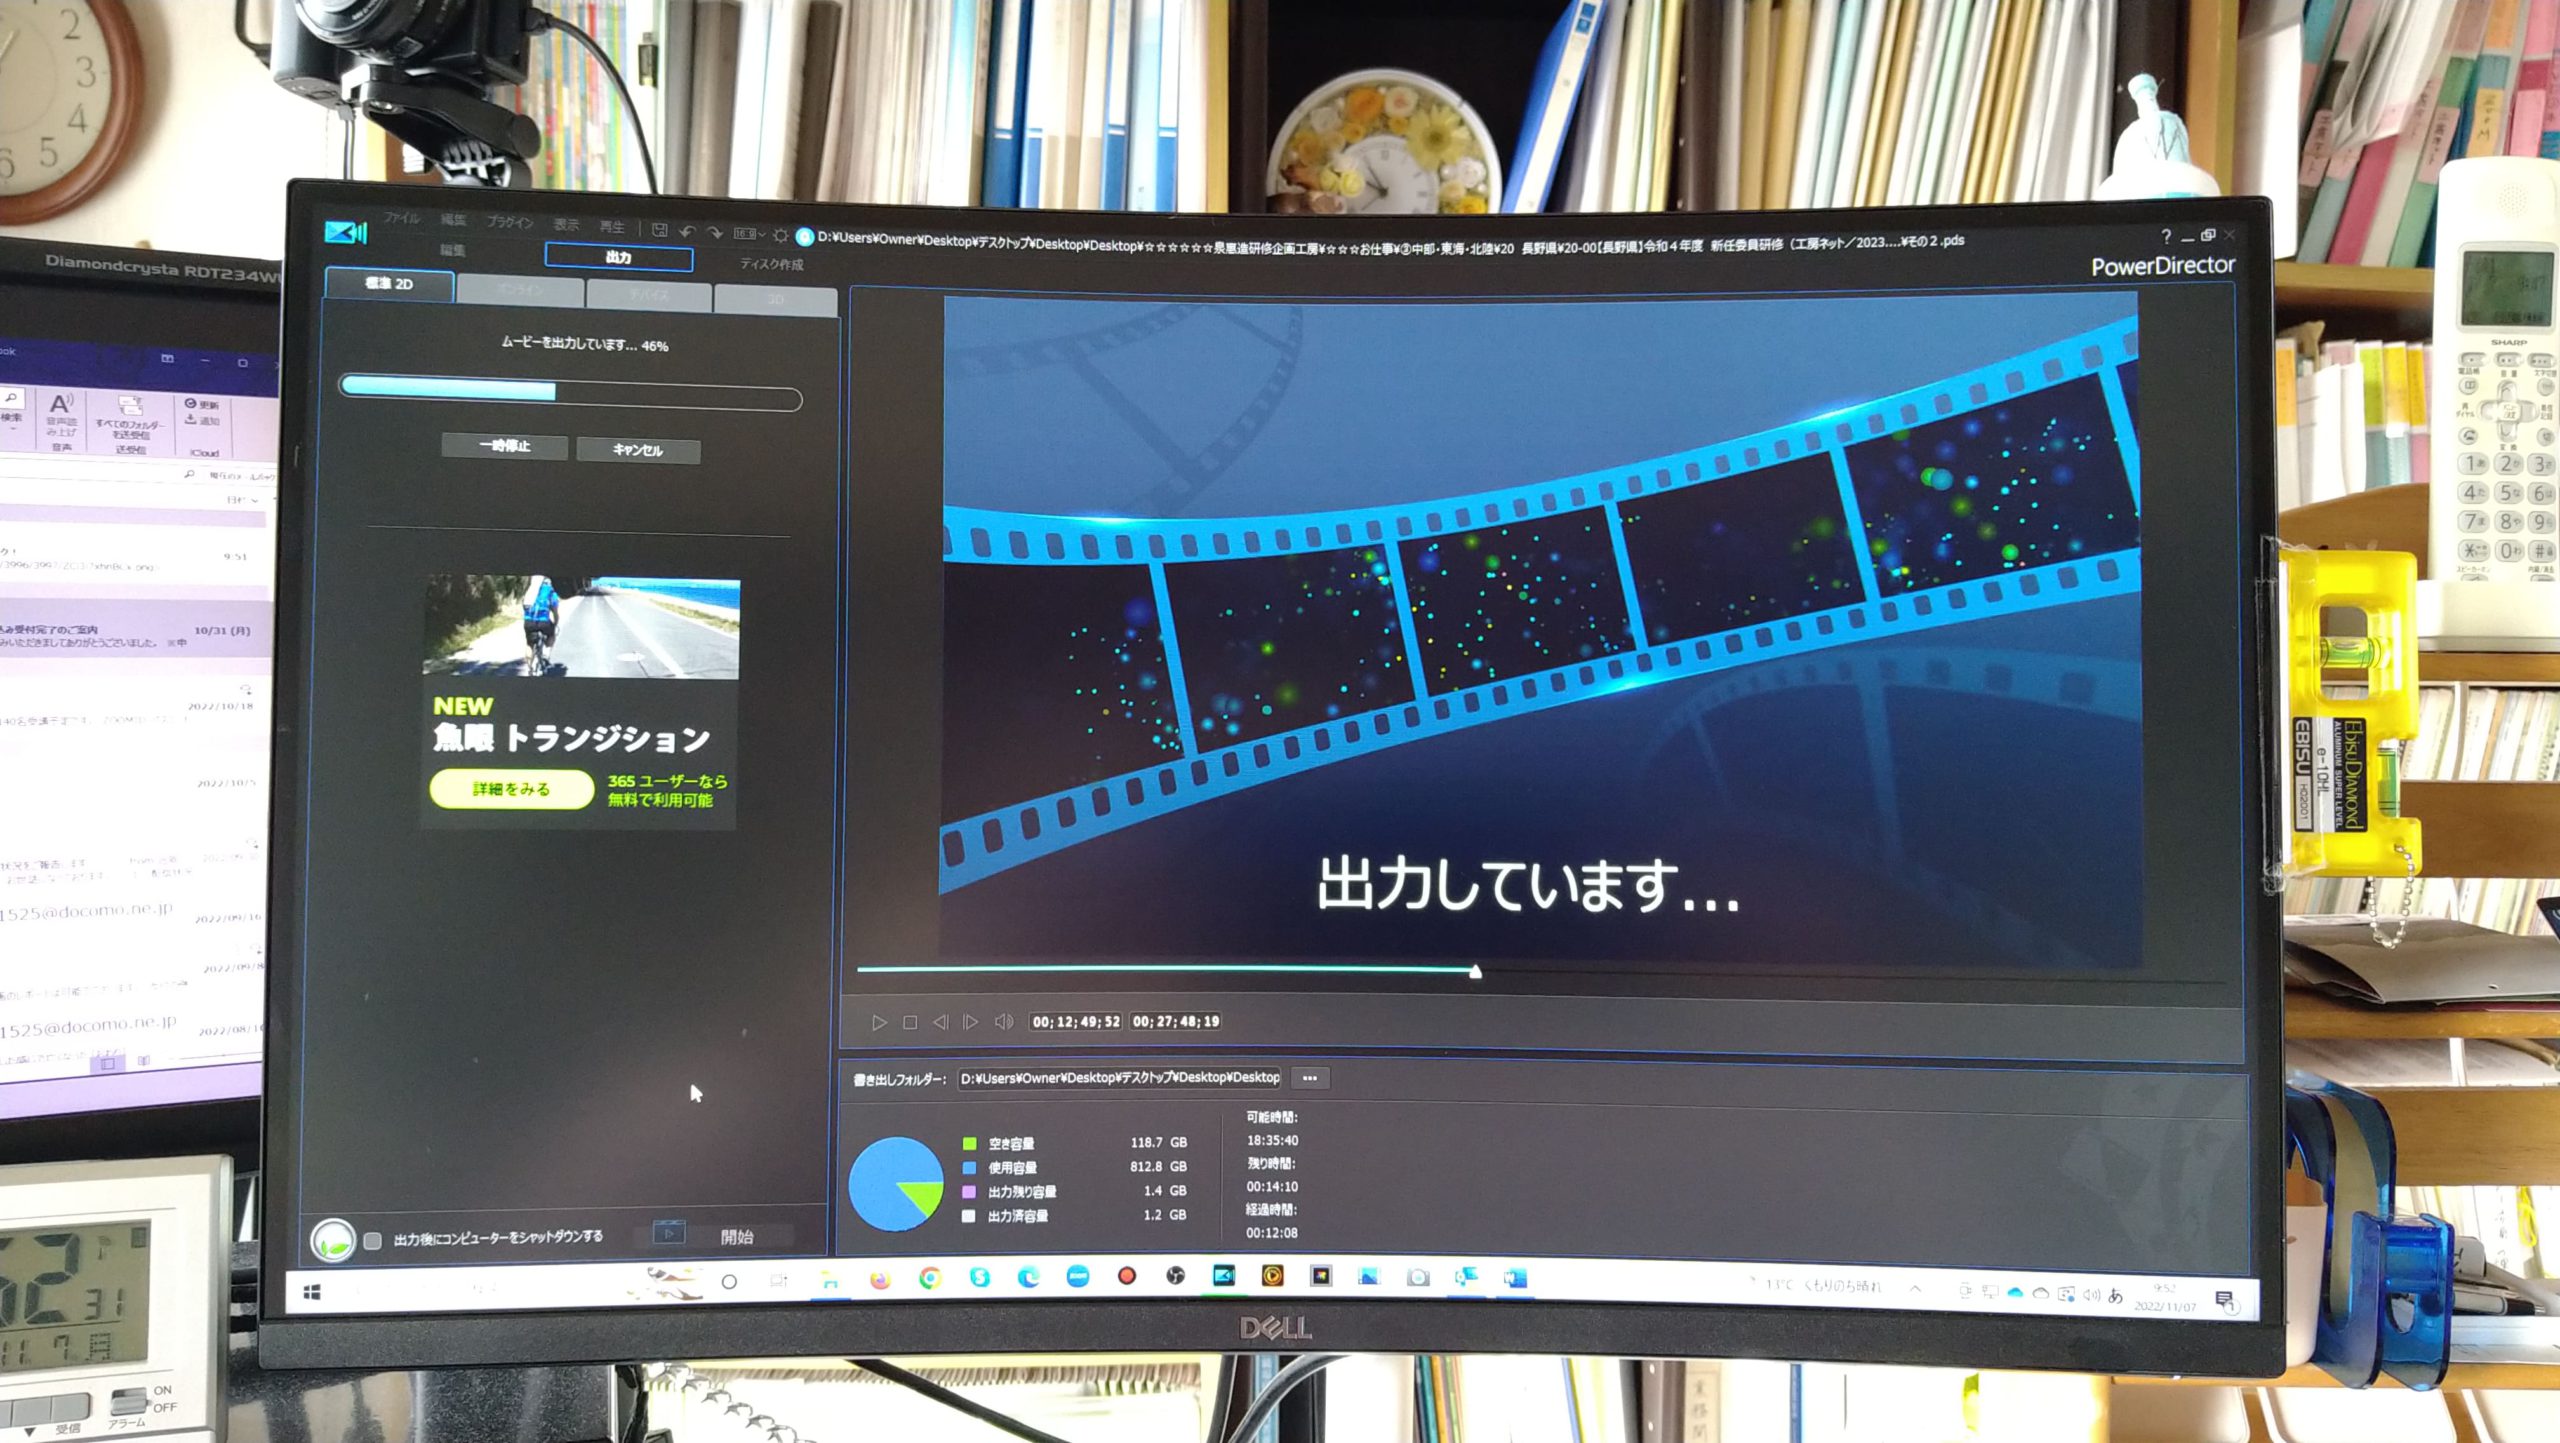The height and width of the screenshot is (1443, 2560).
Task: Open Google Chrome from the taskbar
Action: [930, 1278]
